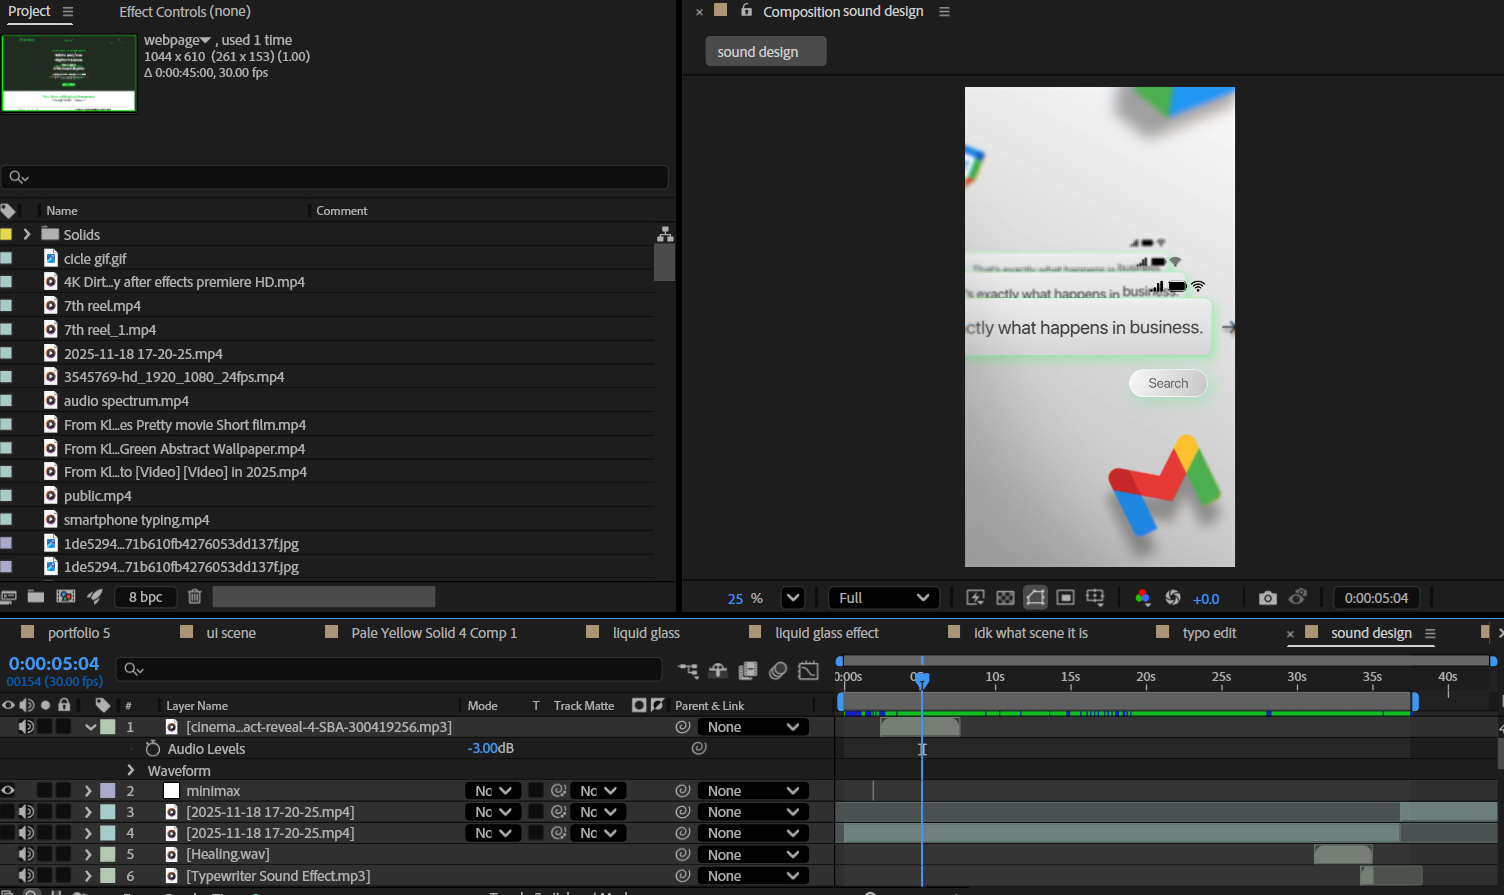
Task: Click the 8 bpc color depth button
Action: click(x=145, y=597)
